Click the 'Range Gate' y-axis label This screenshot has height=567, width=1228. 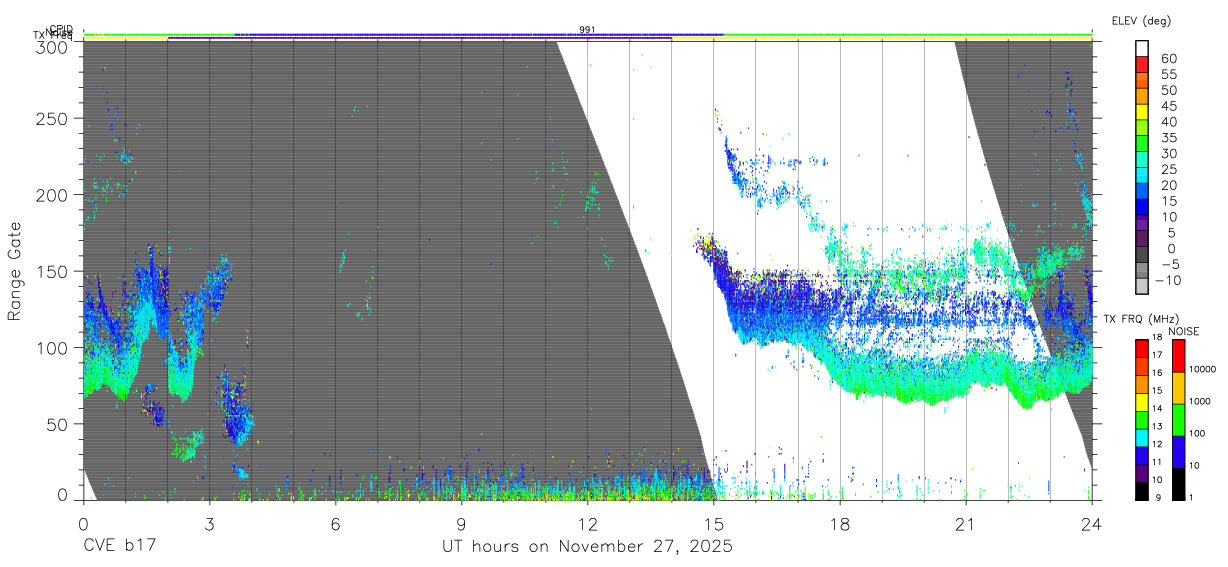coord(15,272)
